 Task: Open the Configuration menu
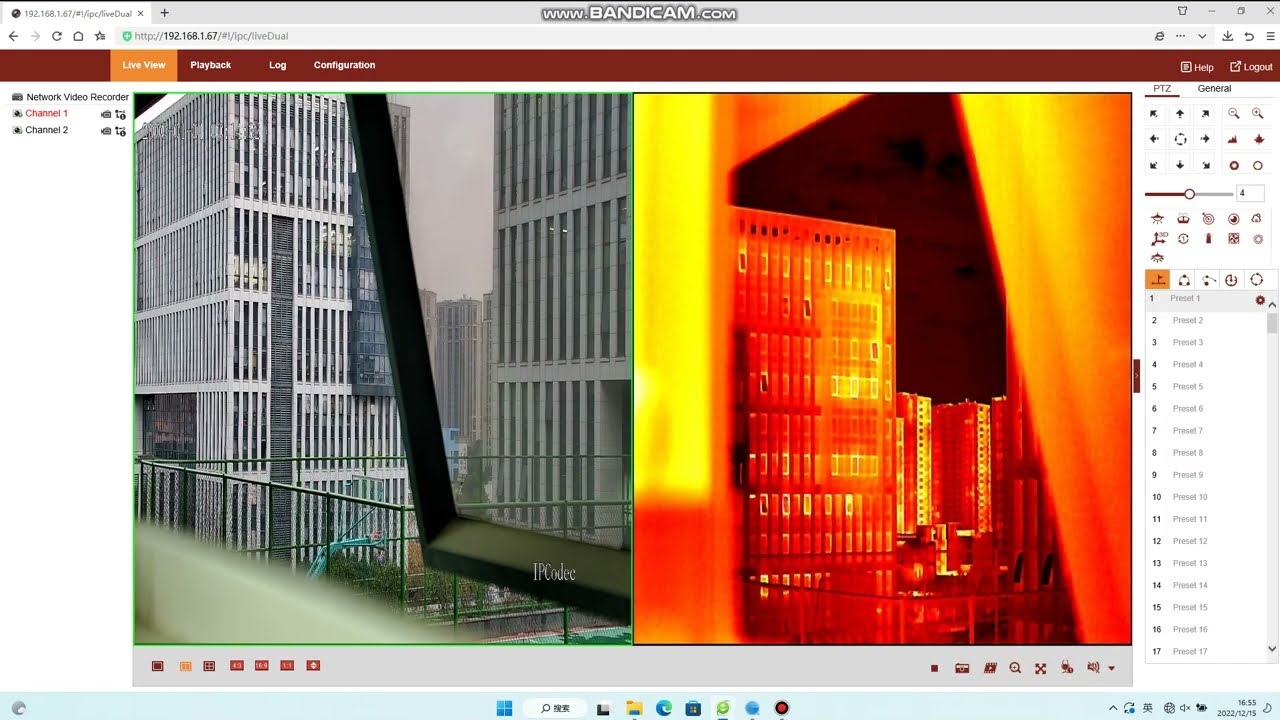(344, 65)
